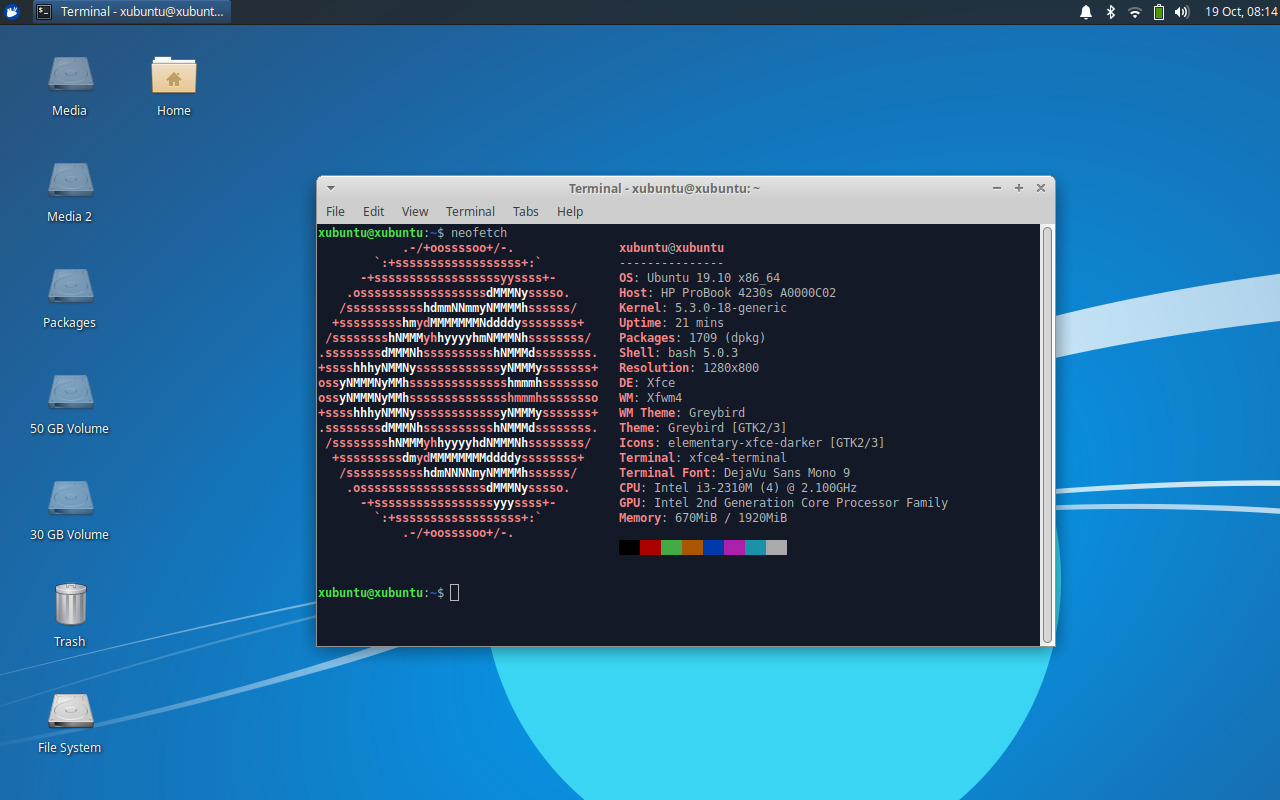Open the File System icon
The height and width of the screenshot is (800, 1280).
pos(70,711)
